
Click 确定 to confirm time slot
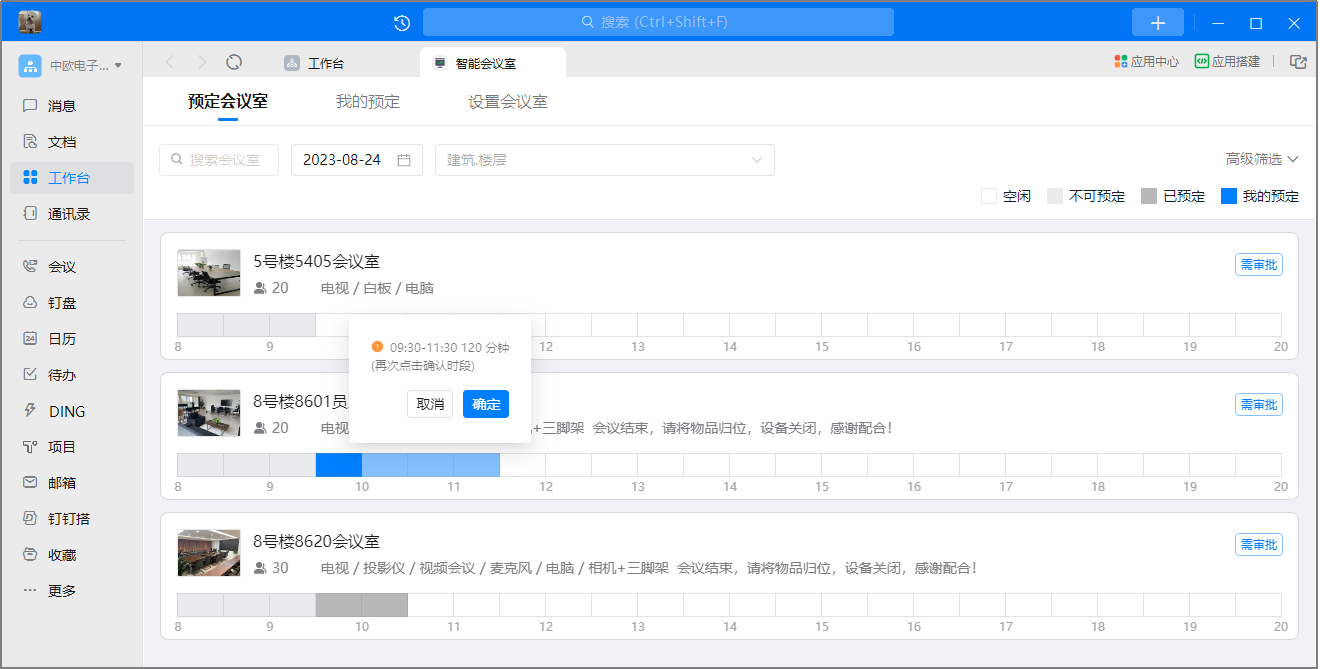(486, 404)
